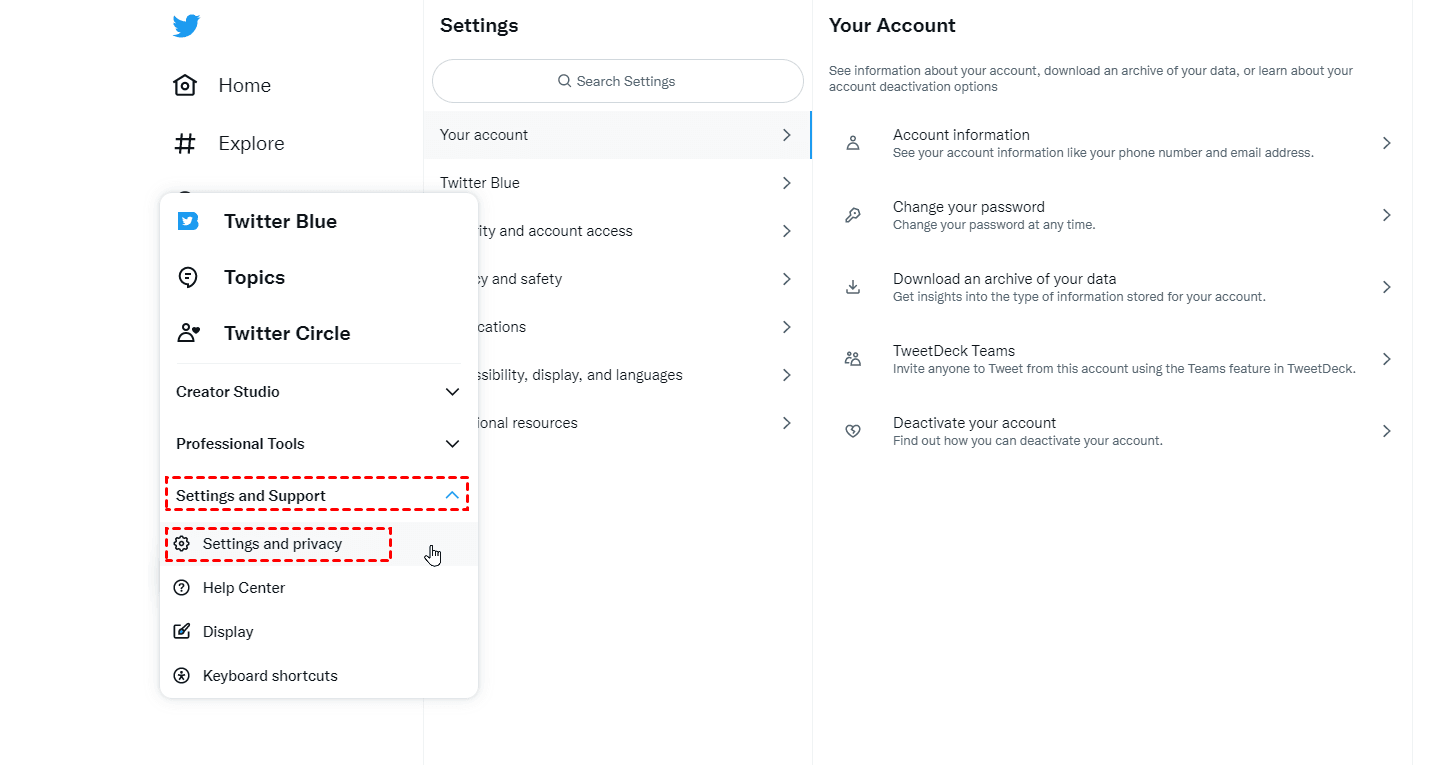The image size is (1450, 765).
Task: Select Settings and privacy menu entry
Action: [x=273, y=544]
